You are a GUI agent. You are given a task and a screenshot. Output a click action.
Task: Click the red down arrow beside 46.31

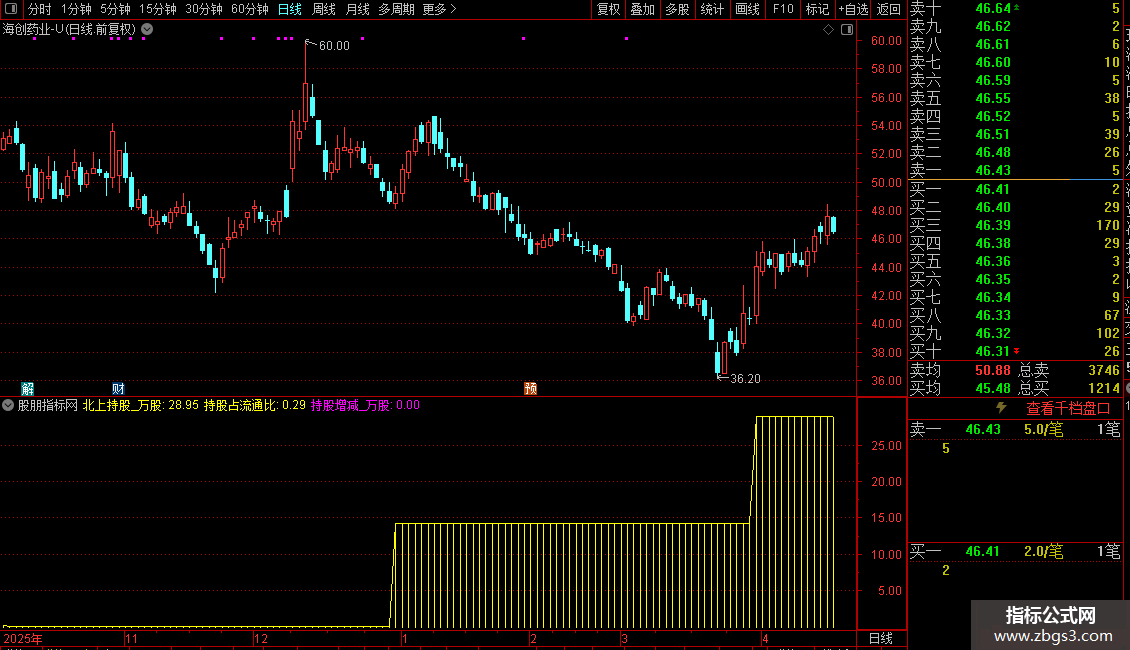[1018, 351]
